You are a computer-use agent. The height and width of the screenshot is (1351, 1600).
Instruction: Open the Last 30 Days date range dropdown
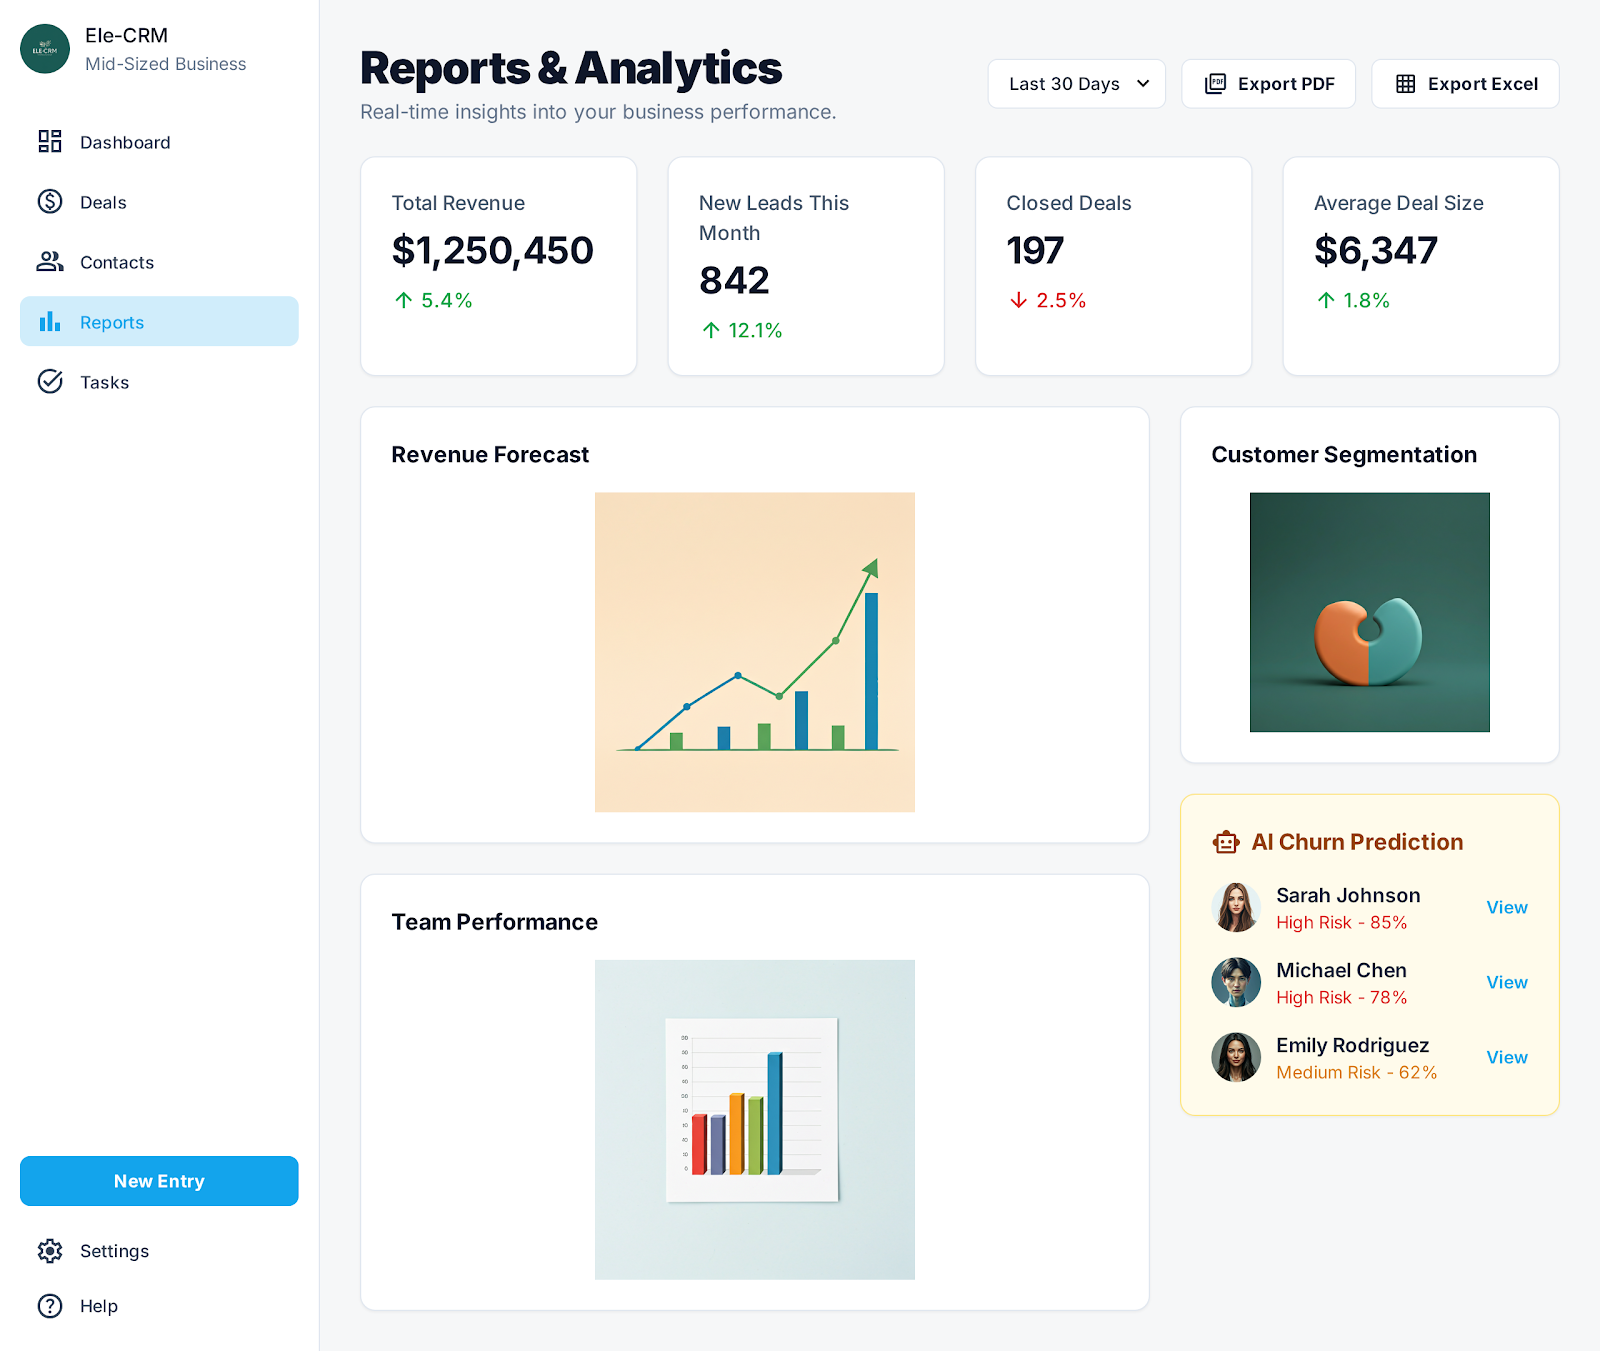[x=1076, y=83]
